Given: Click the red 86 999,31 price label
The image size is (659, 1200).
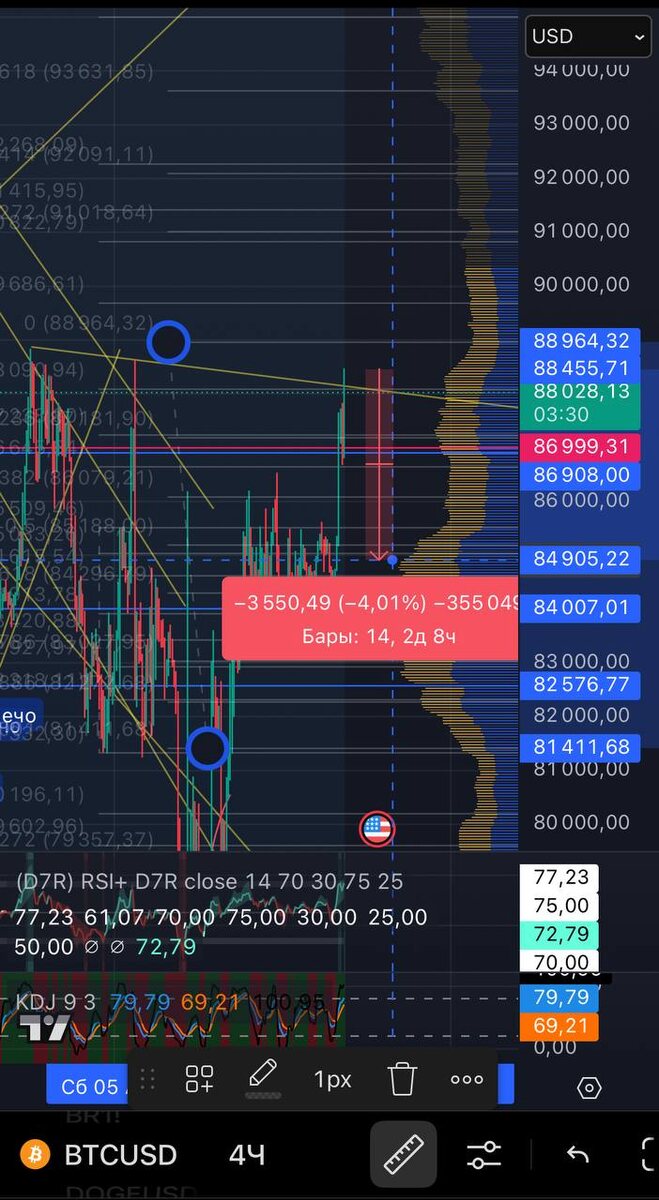Looking at the screenshot, I should [581, 447].
